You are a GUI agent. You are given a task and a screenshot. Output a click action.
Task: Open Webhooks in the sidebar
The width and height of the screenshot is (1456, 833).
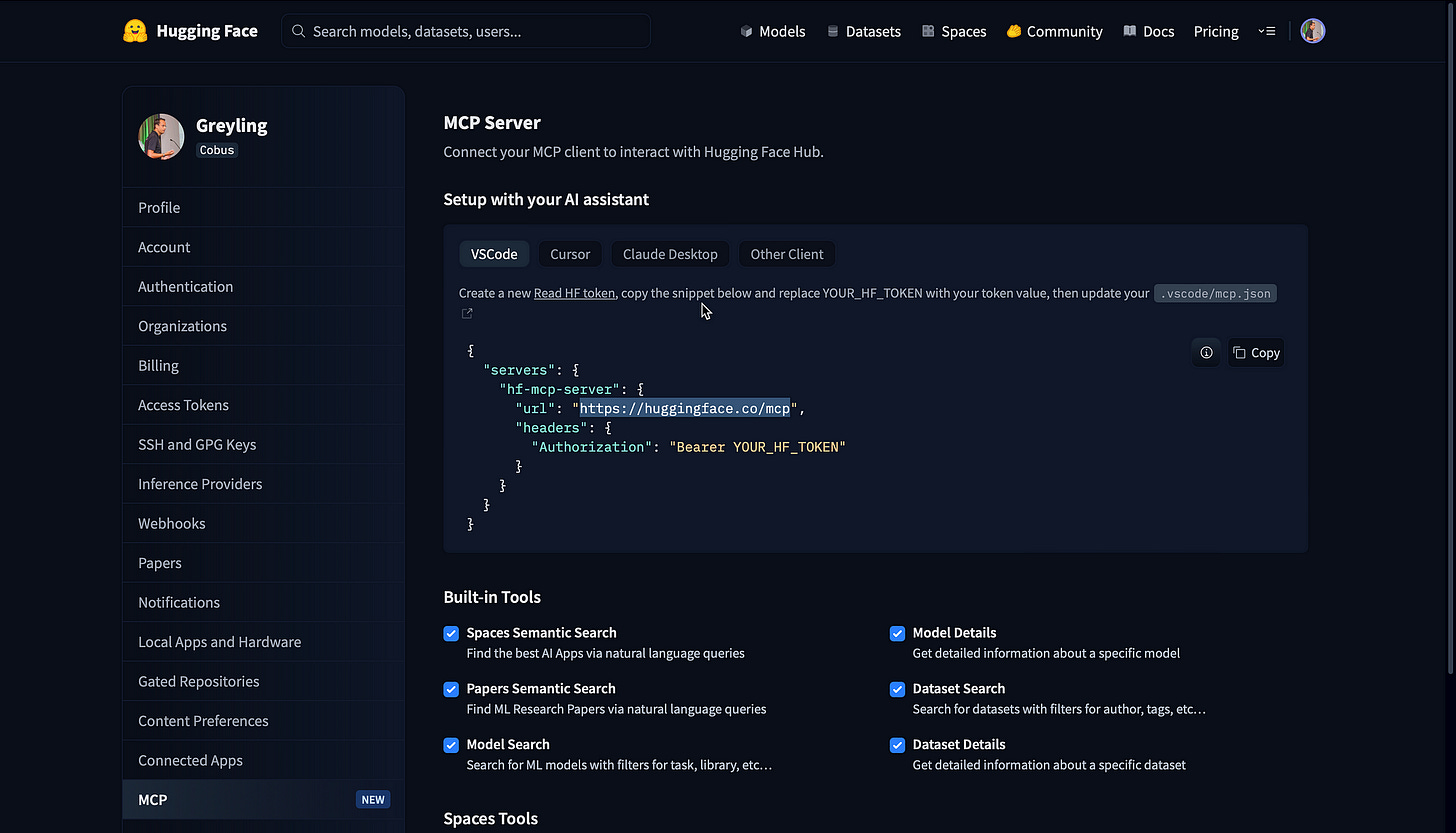click(x=264, y=523)
